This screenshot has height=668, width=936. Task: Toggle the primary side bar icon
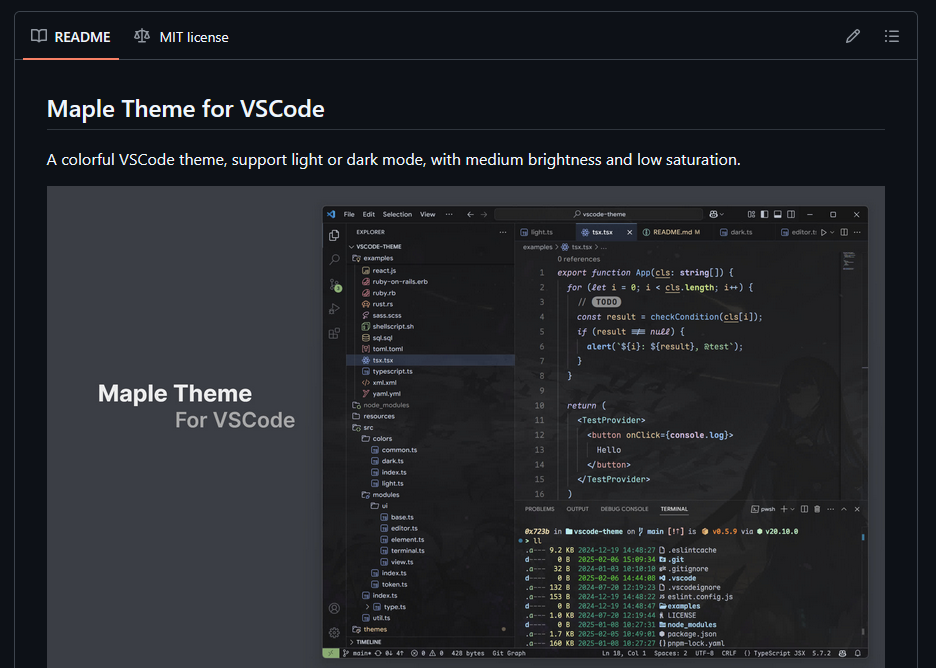tap(765, 214)
